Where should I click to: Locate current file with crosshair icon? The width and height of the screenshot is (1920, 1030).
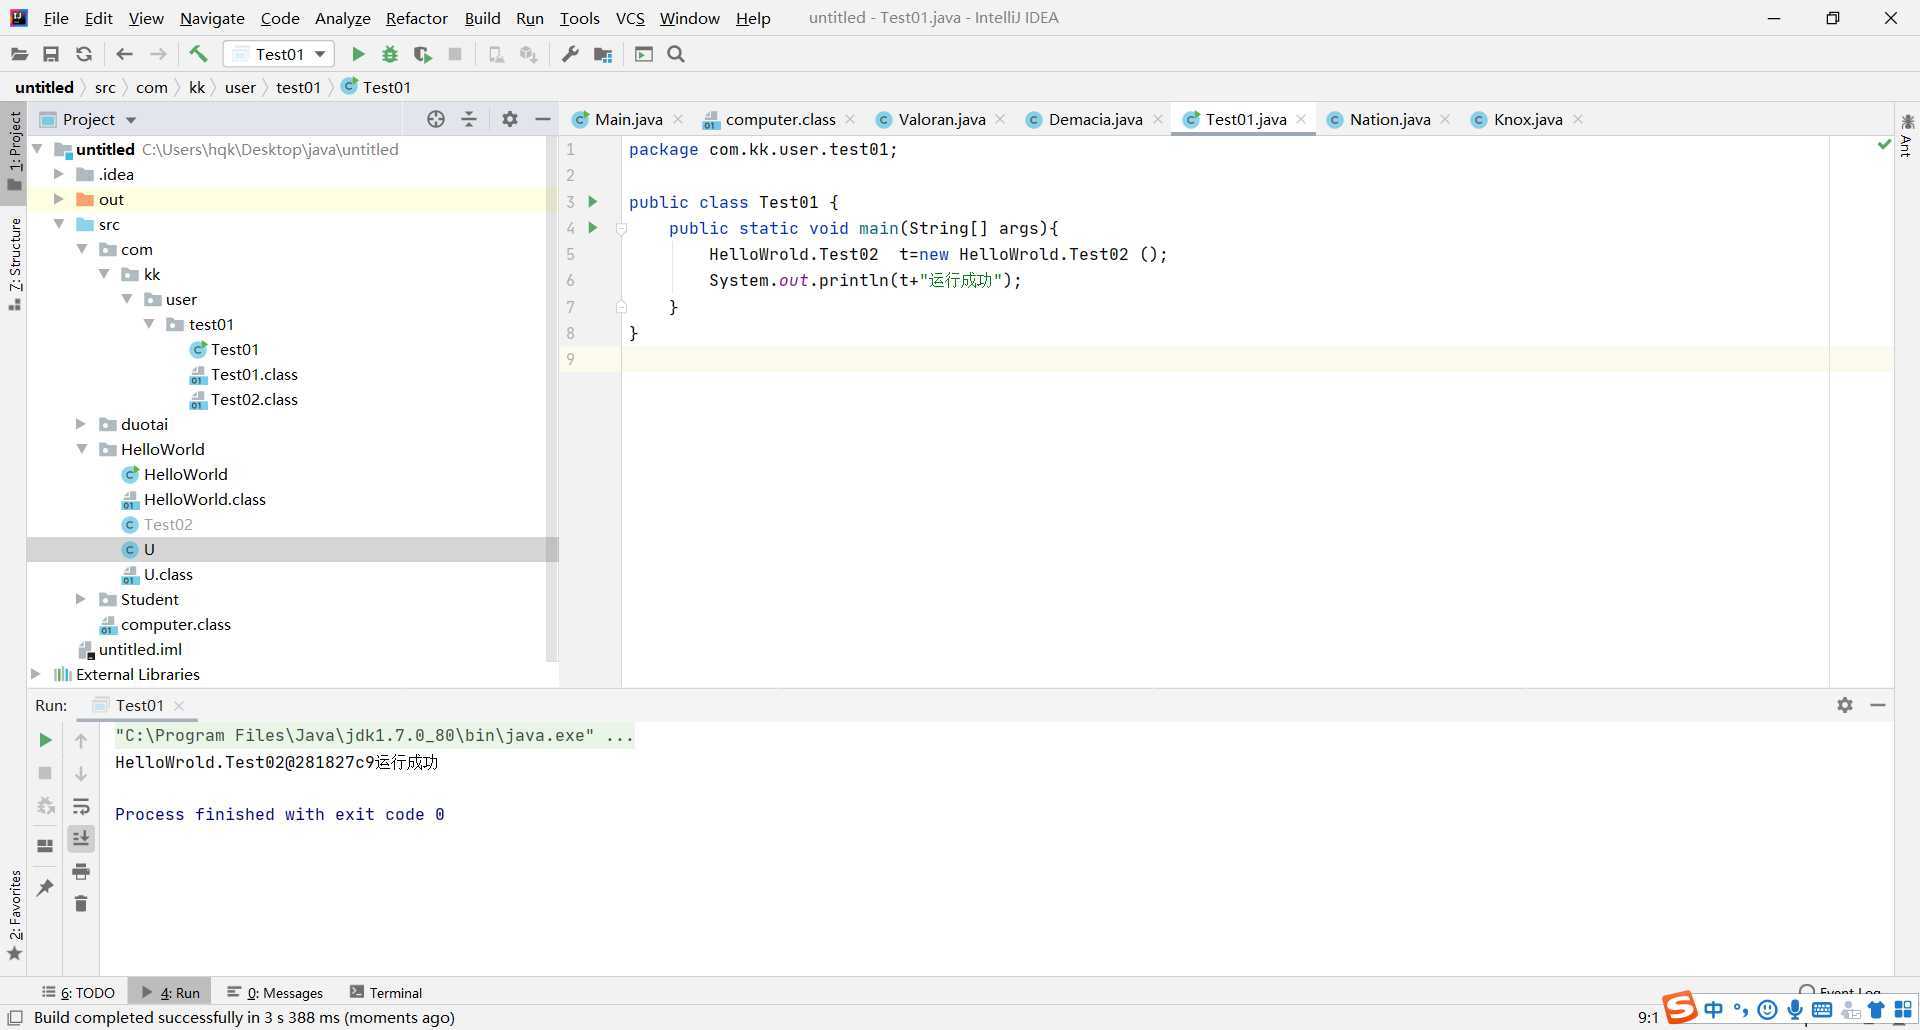click(x=435, y=119)
